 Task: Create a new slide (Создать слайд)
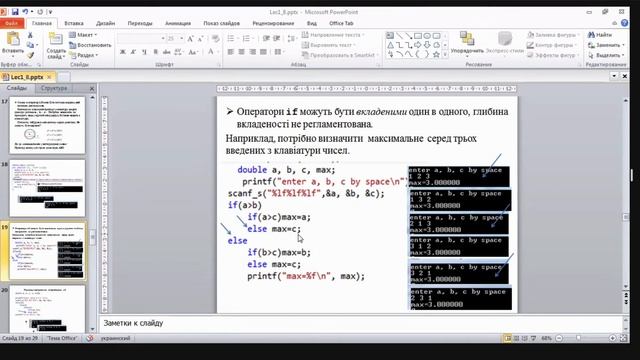56,45
